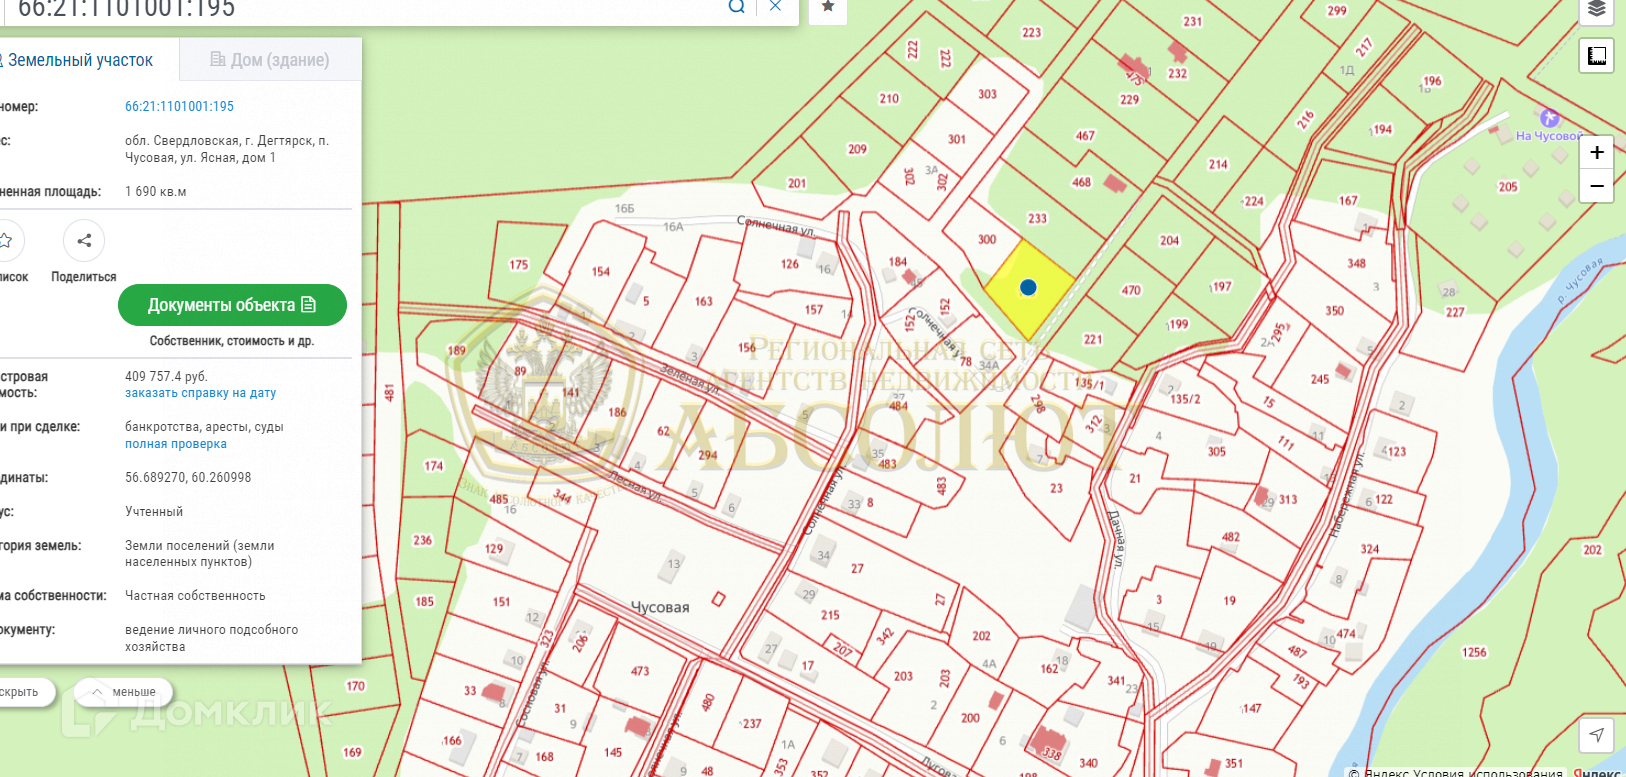The image size is (1626, 777).
Task: Select parcel 209 on the map
Action: tap(857, 149)
